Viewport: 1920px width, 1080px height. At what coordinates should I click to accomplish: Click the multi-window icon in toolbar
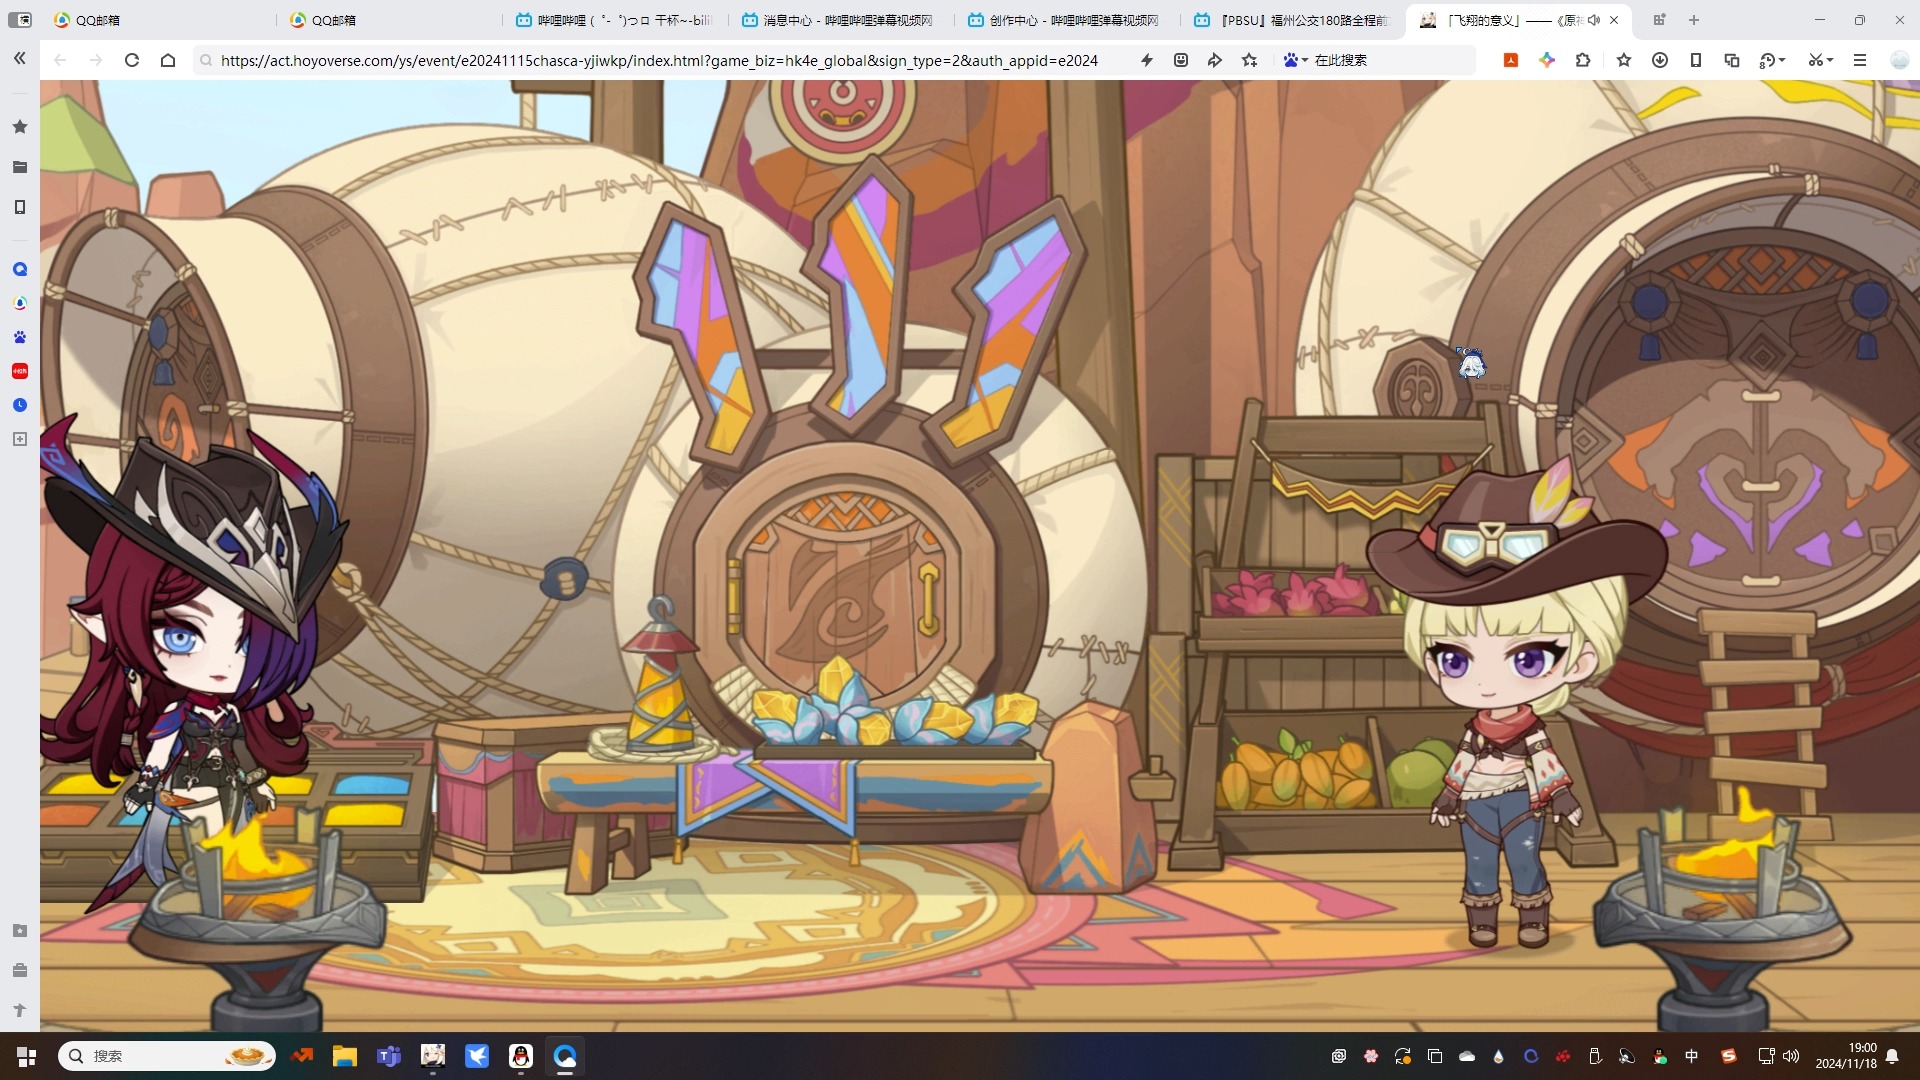pos(1732,60)
